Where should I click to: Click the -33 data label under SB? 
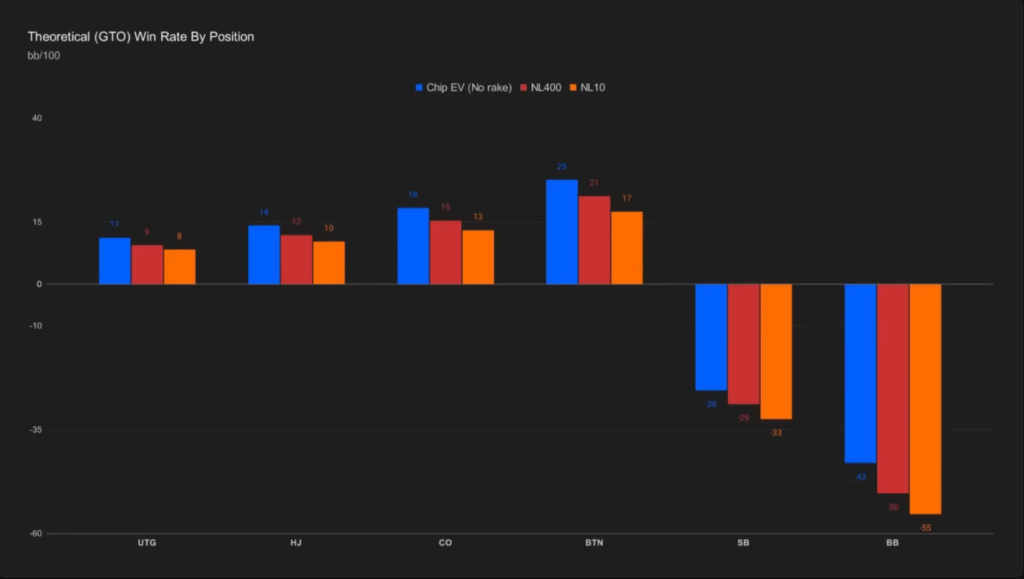(776, 433)
